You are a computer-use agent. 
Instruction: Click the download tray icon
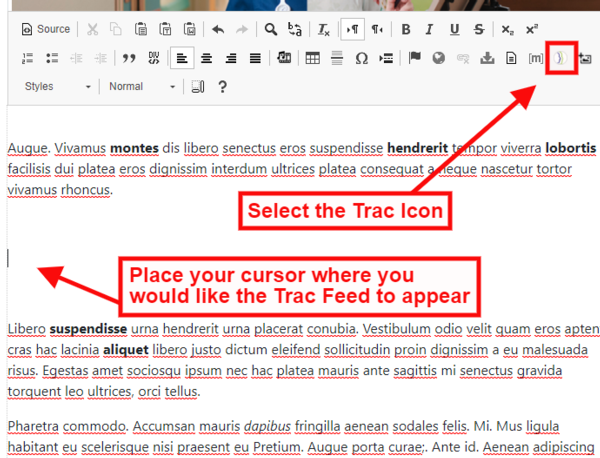487,58
